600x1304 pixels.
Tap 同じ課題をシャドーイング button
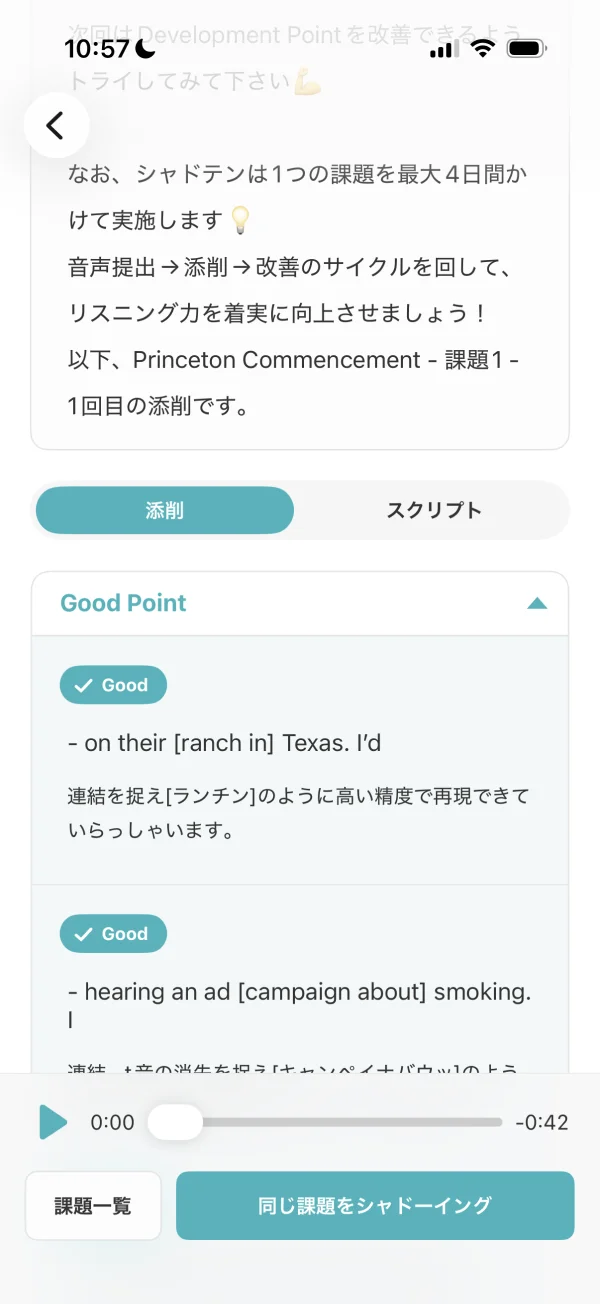tap(375, 1205)
